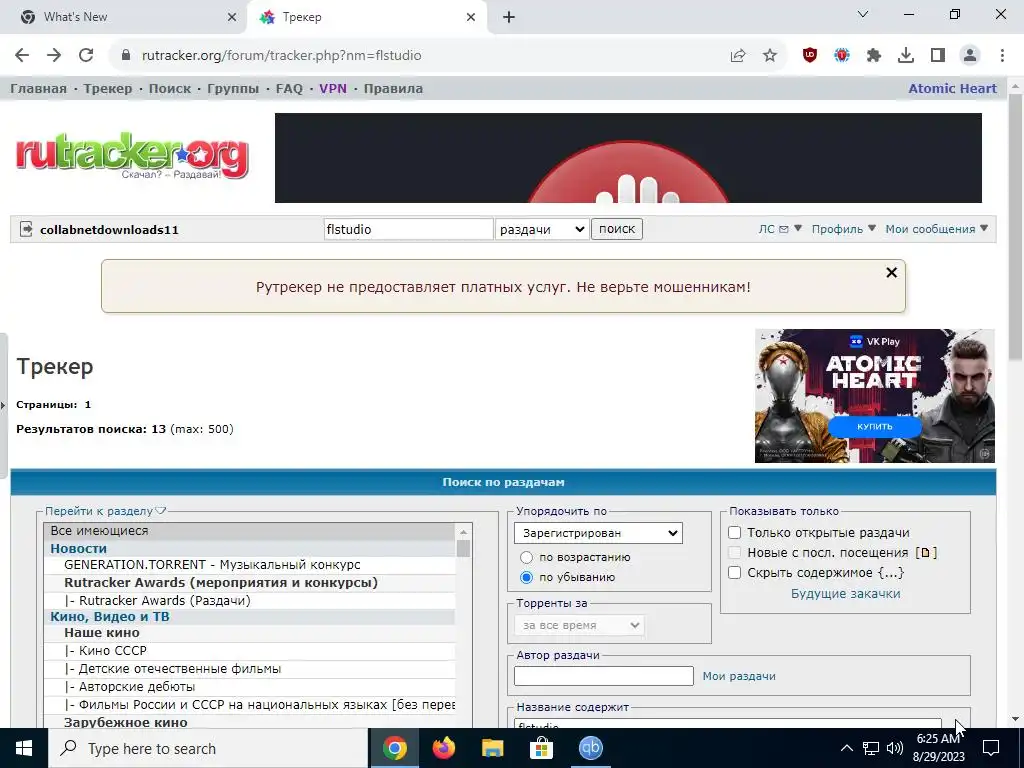Open Группы in the top navigation
The width and height of the screenshot is (1024, 768).
pyautogui.click(x=233, y=88)
